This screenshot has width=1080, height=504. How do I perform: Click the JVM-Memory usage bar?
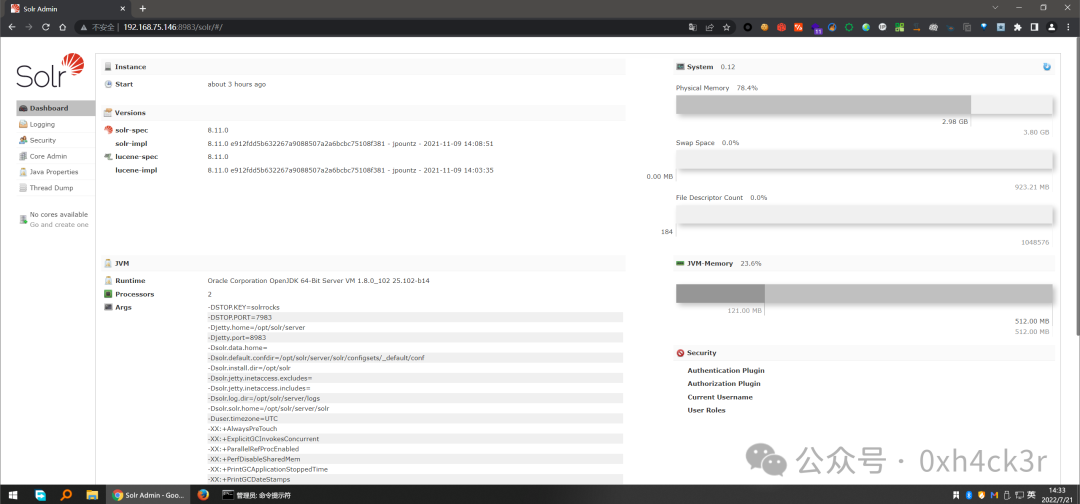[x=864, y=293]
